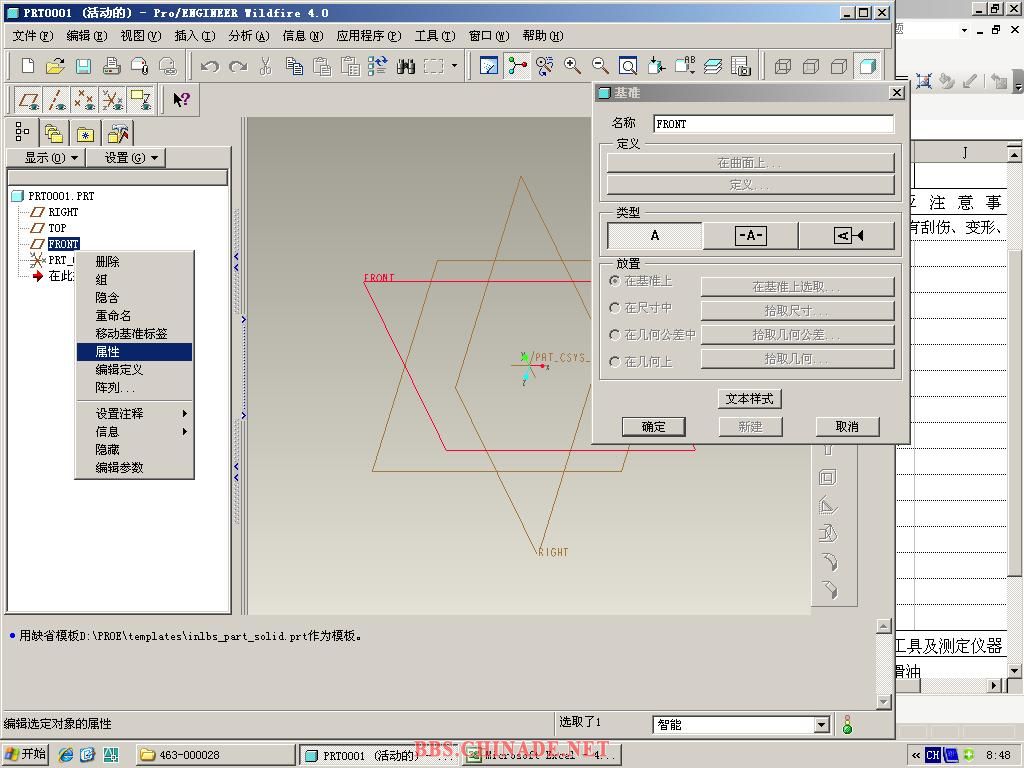The image size is (1024, 768).
Task: Launch Internet Explorer from the quick launch
Action: pyautogui.click(x=66, y=755)
